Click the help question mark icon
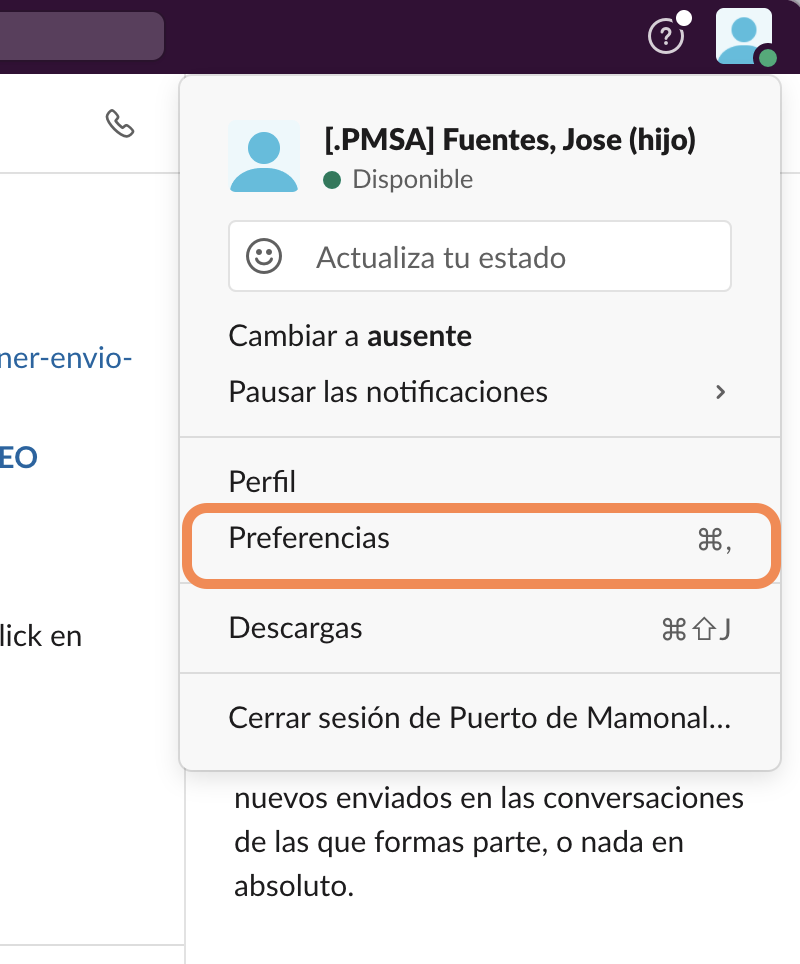Screen dimensions: 800x964 665,37
